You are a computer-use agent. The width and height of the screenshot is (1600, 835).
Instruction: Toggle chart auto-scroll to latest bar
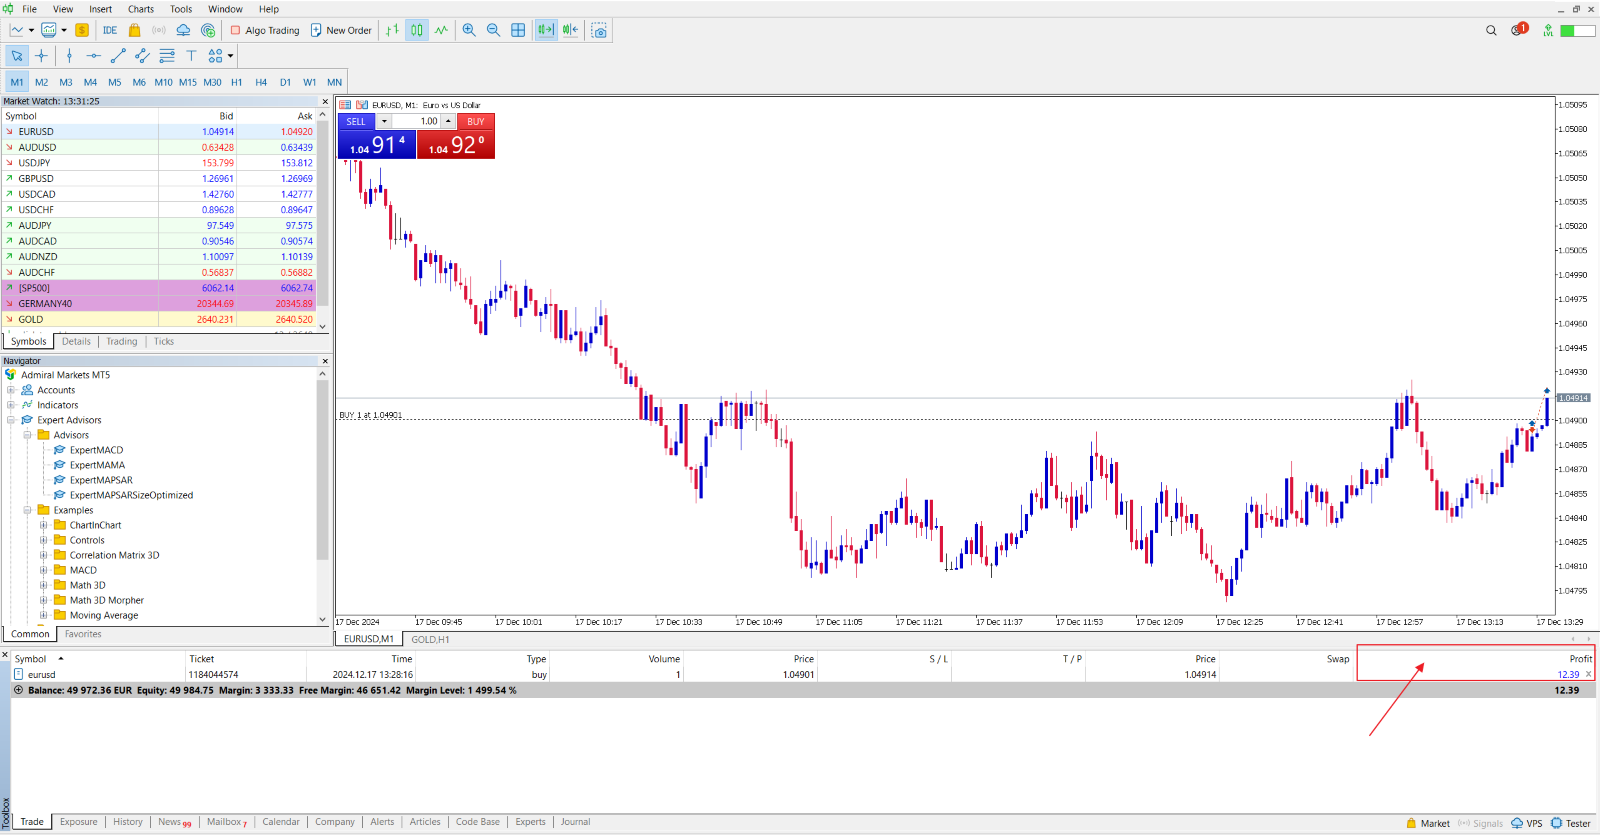coord(545,30)
